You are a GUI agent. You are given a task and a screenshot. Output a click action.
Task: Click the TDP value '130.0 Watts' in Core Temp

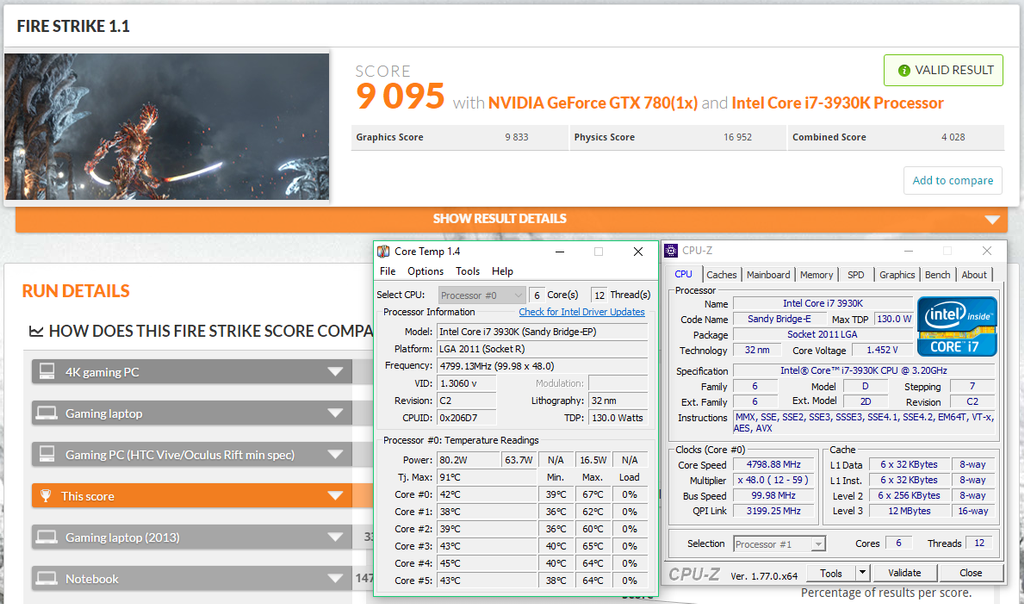point(618,418)
